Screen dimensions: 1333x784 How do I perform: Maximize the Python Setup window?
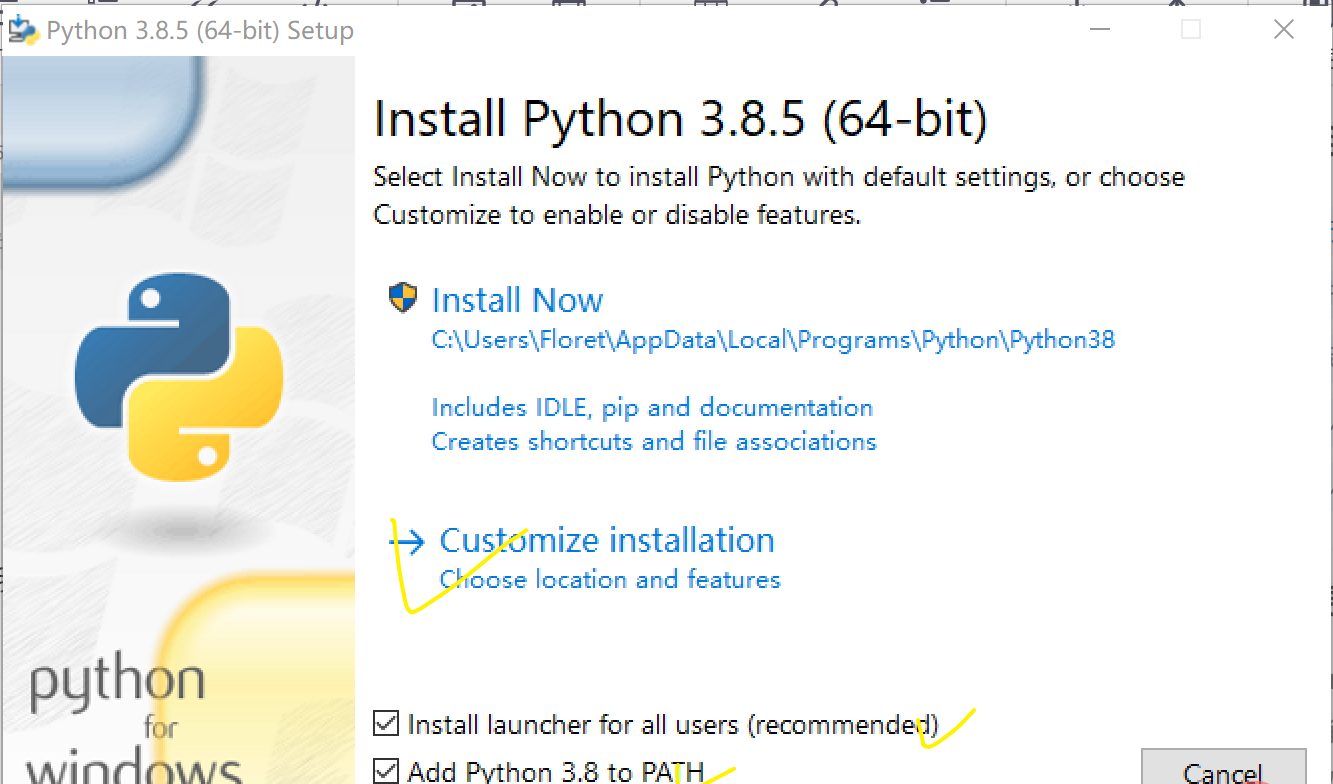point(1190,30)
